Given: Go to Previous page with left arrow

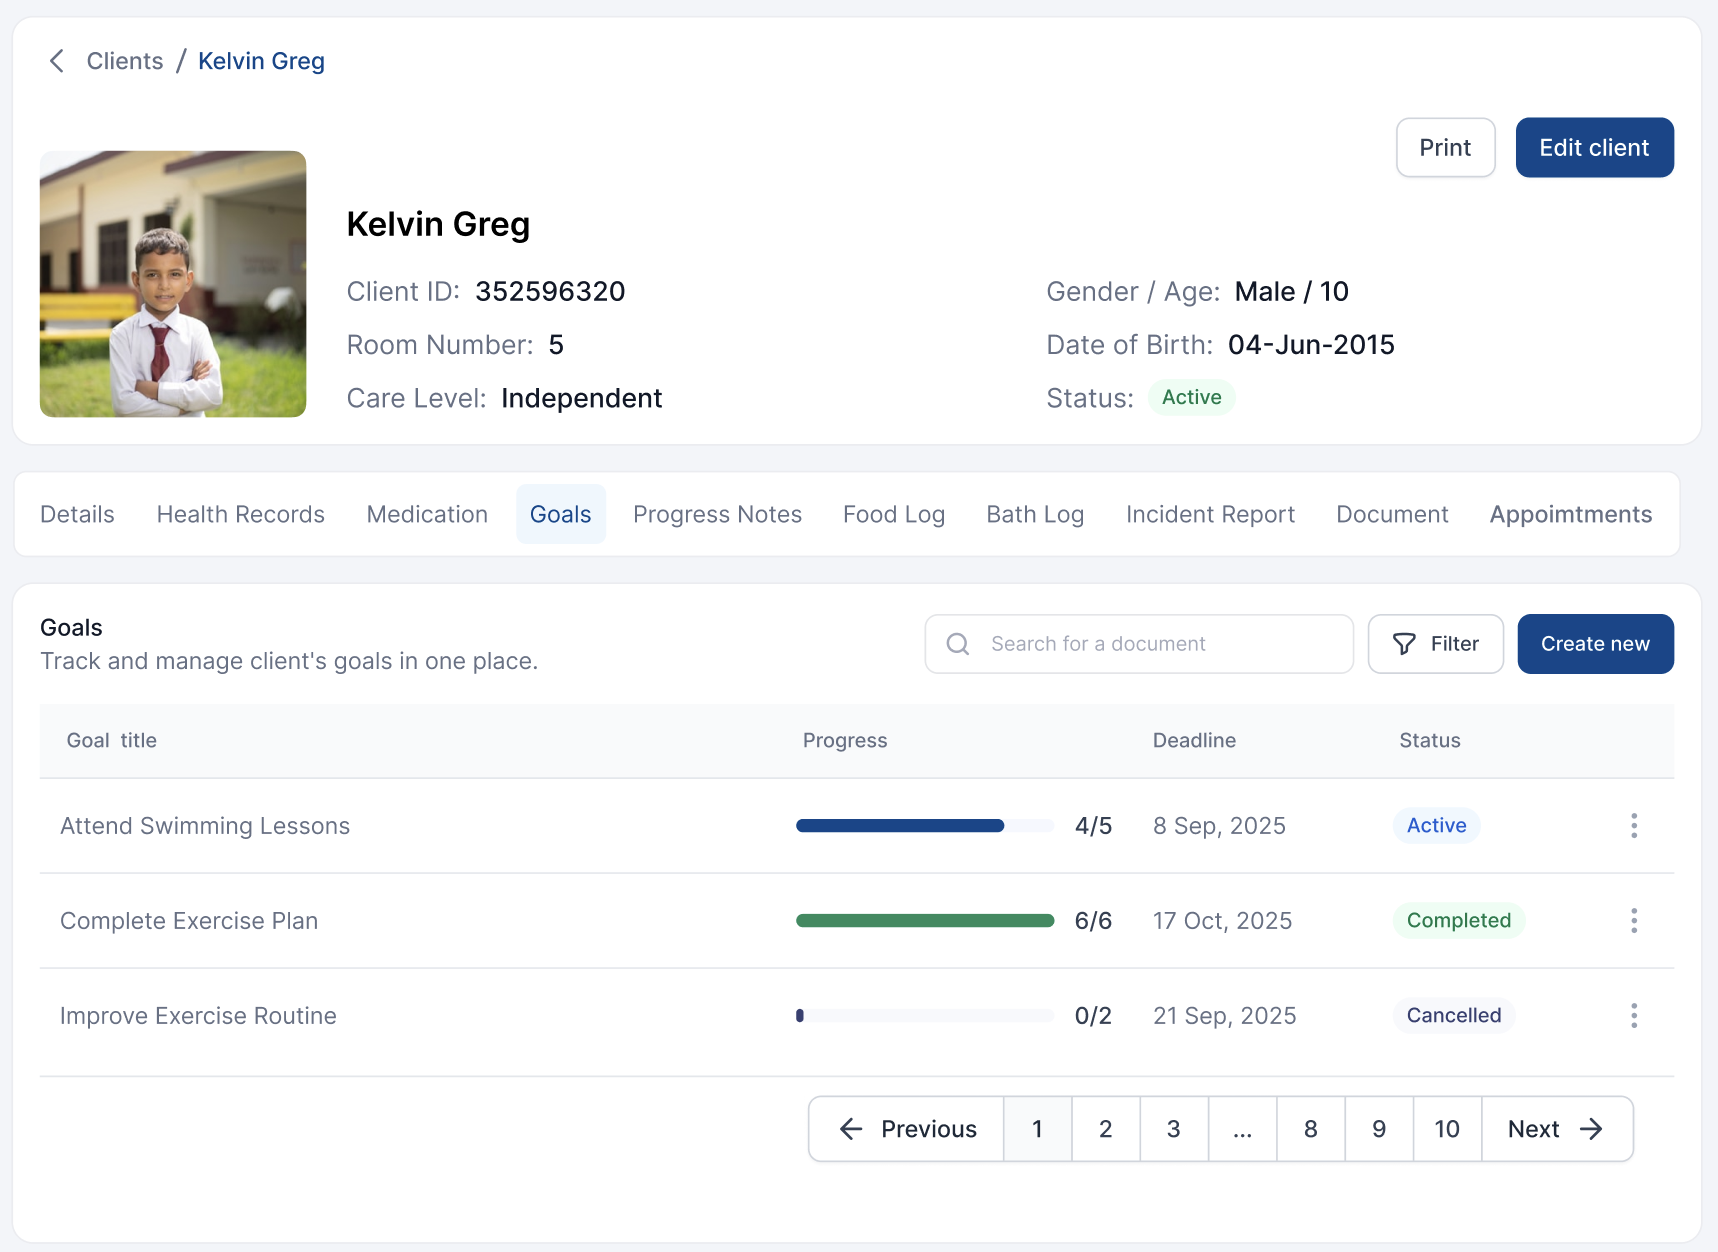Looking at the screenshot, I should click(906, 1129).
